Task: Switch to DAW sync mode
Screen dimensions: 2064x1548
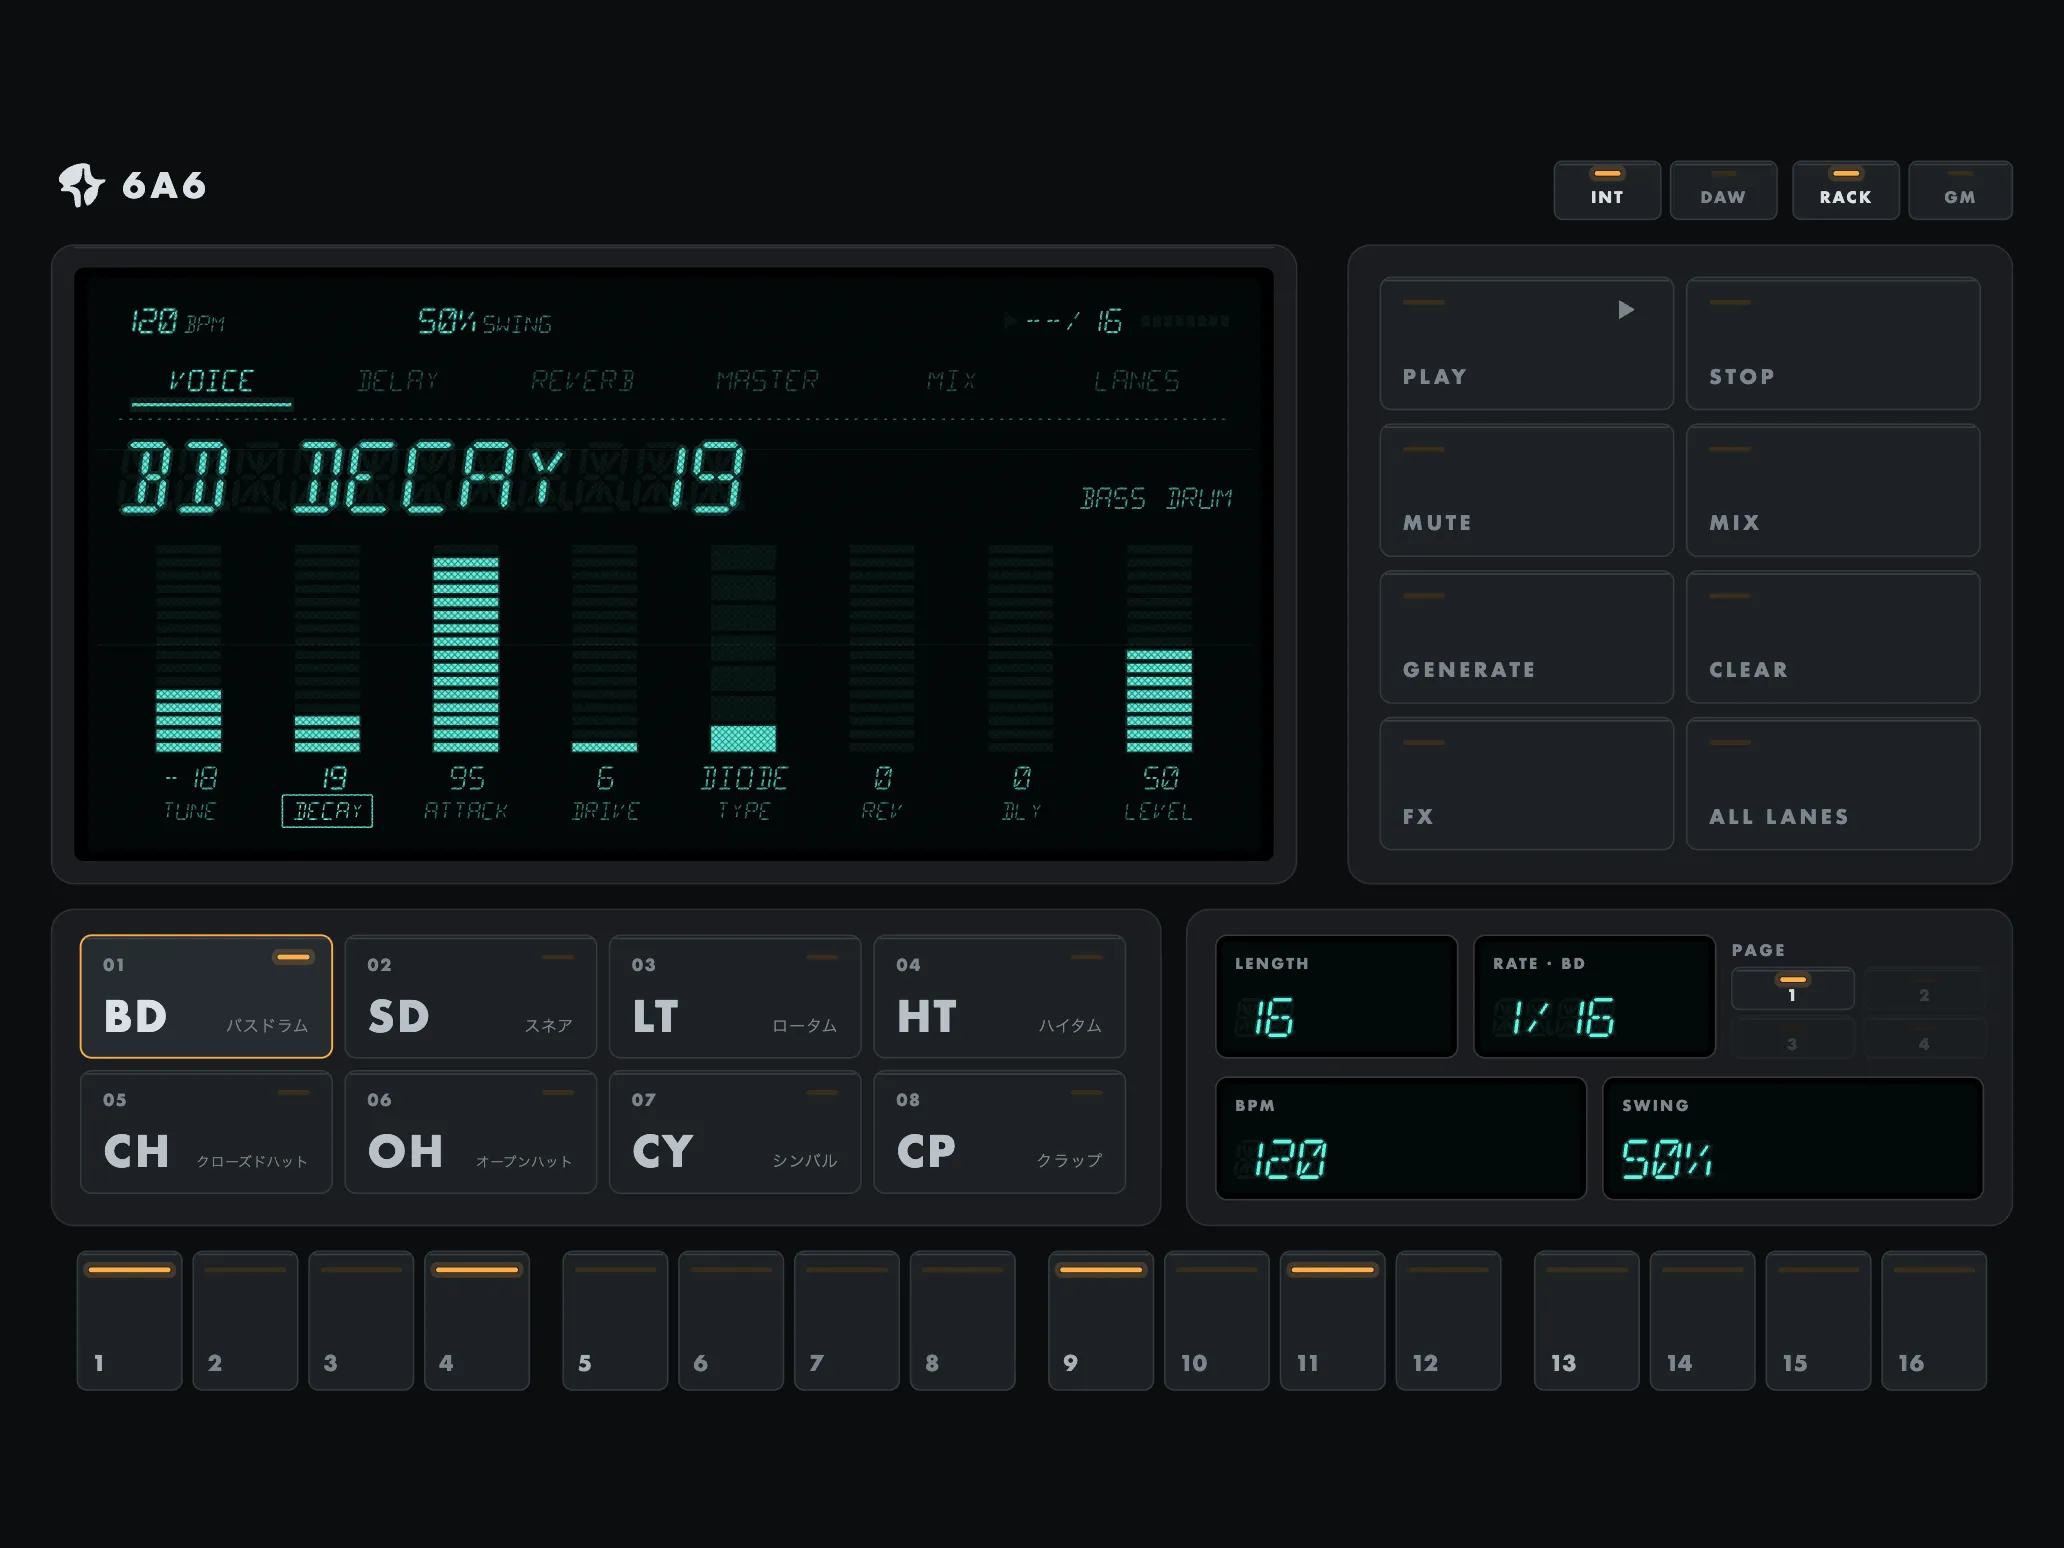Action: tap(1723, 190)
